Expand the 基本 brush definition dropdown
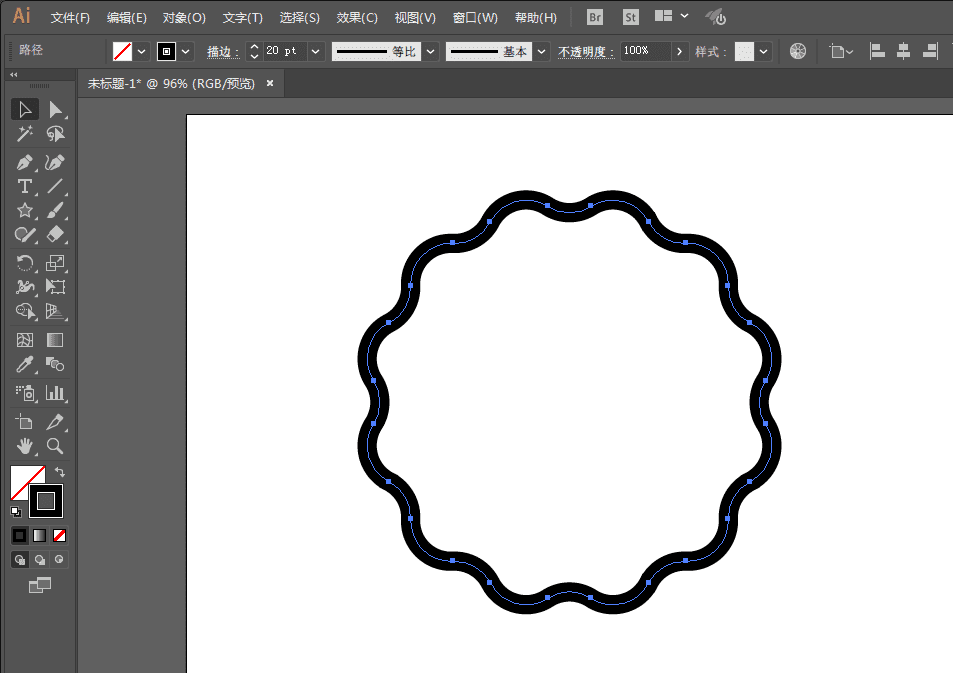953x673 pixels. [x=541, y=51]
